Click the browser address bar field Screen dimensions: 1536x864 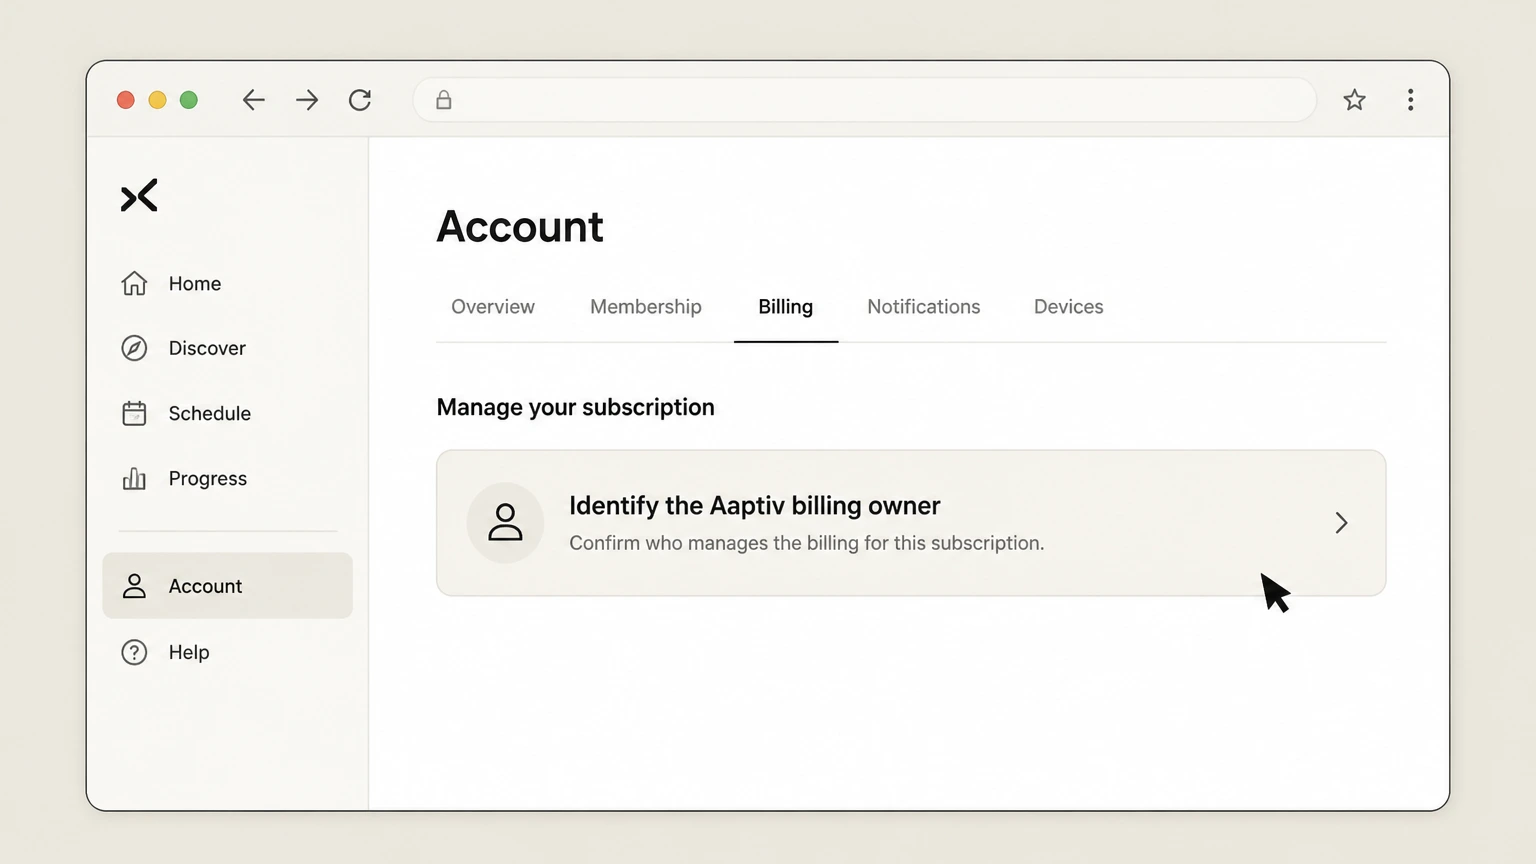coord(865,100)
